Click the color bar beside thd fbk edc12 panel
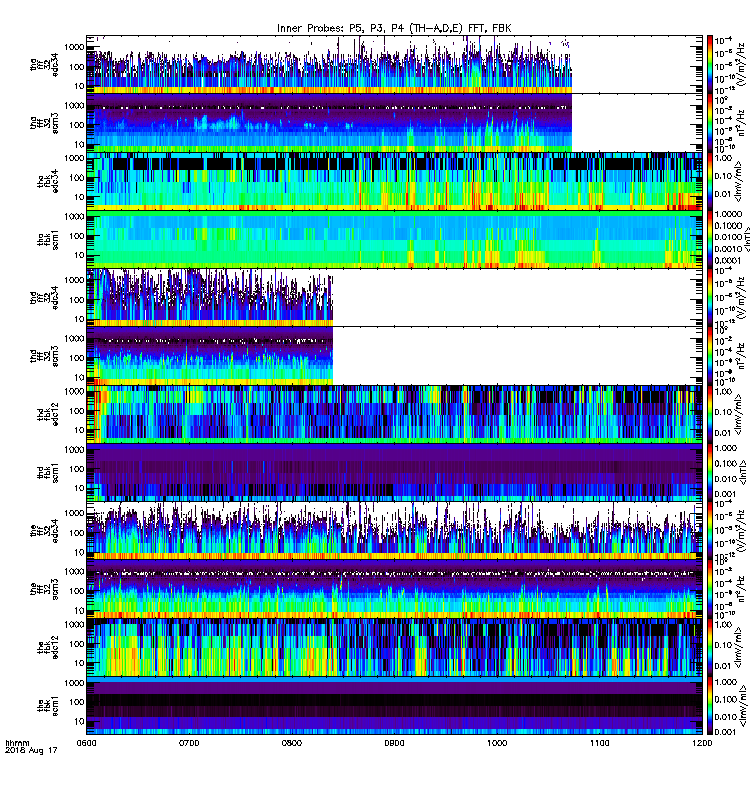Viewport: 750px width, 800px height. tap(709, 414)
